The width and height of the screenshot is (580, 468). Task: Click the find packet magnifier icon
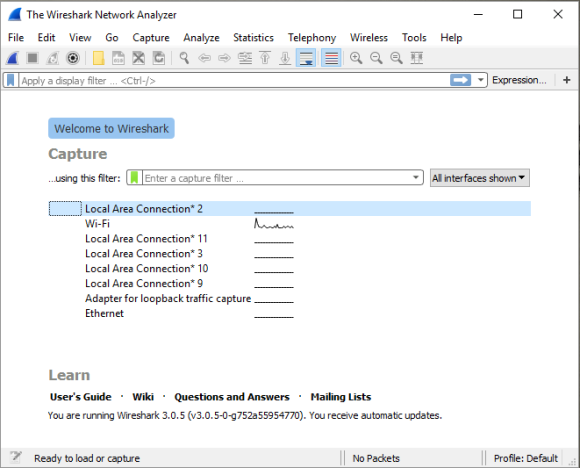pyautogui.click(x=184, y=58)
